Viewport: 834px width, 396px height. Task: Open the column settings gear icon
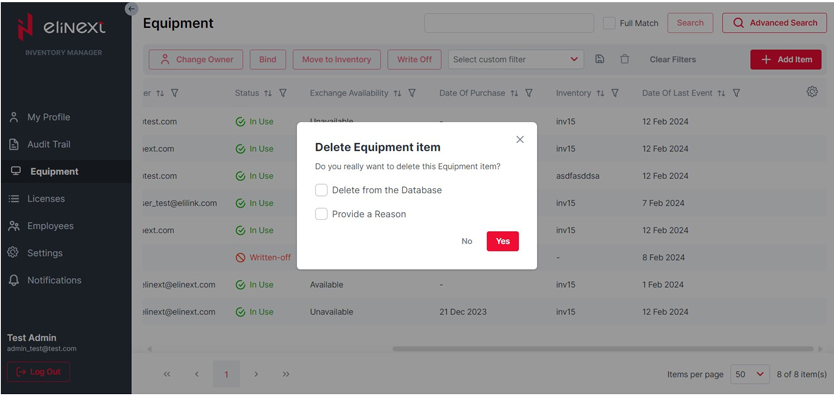coord(812,91)
